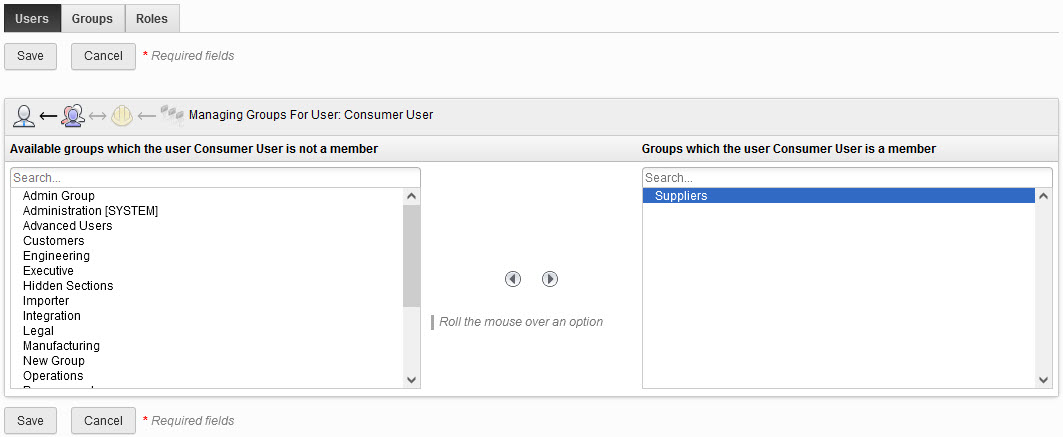This screenshot has width=1063, height=437.
Task: Click the bottom Cancel button
Action: point(103,420)
